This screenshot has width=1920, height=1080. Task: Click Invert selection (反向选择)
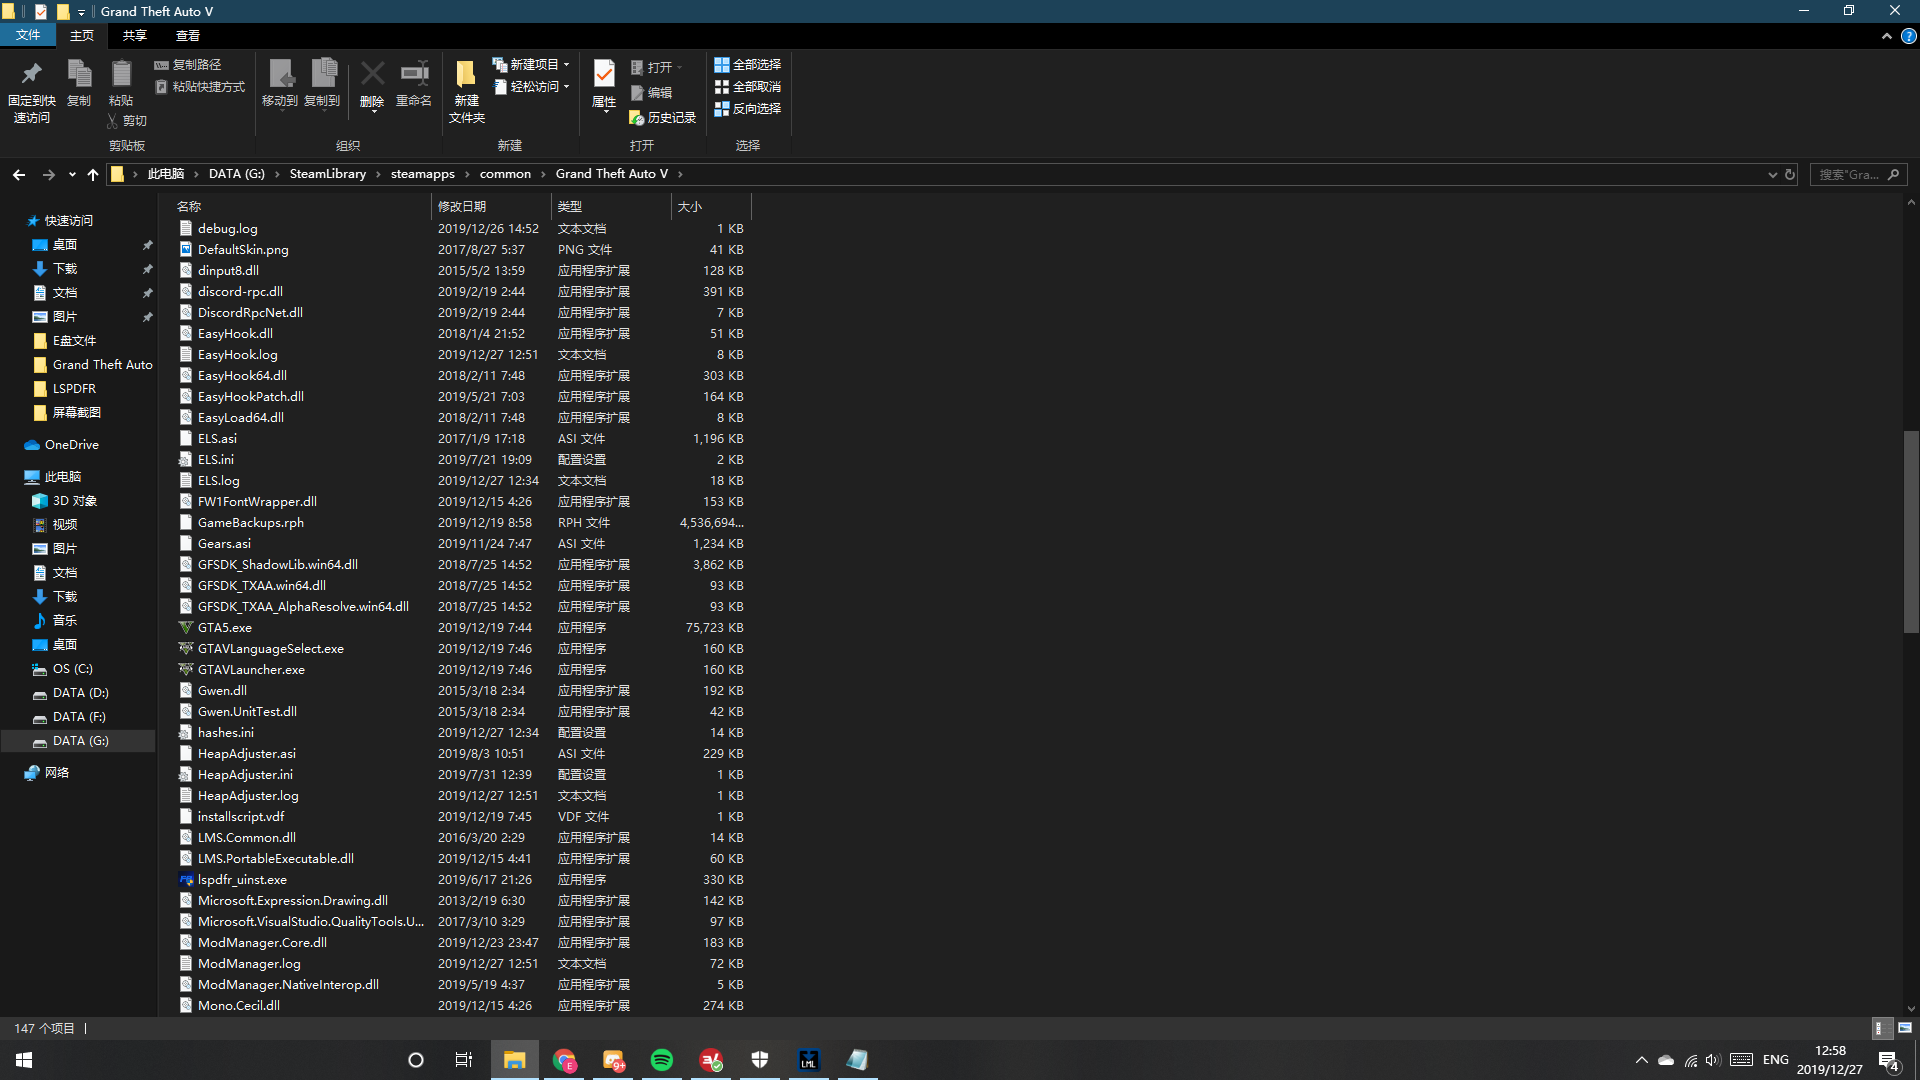click(x=747, y=108)
